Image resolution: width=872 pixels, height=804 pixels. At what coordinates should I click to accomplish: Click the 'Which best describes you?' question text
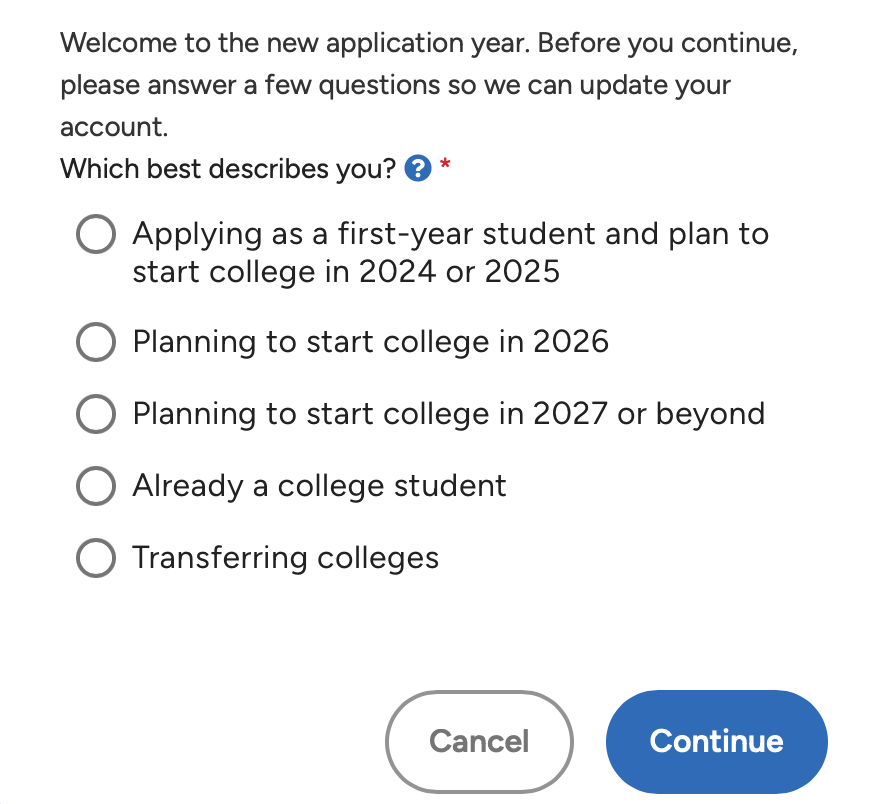(x=228, y=168)
